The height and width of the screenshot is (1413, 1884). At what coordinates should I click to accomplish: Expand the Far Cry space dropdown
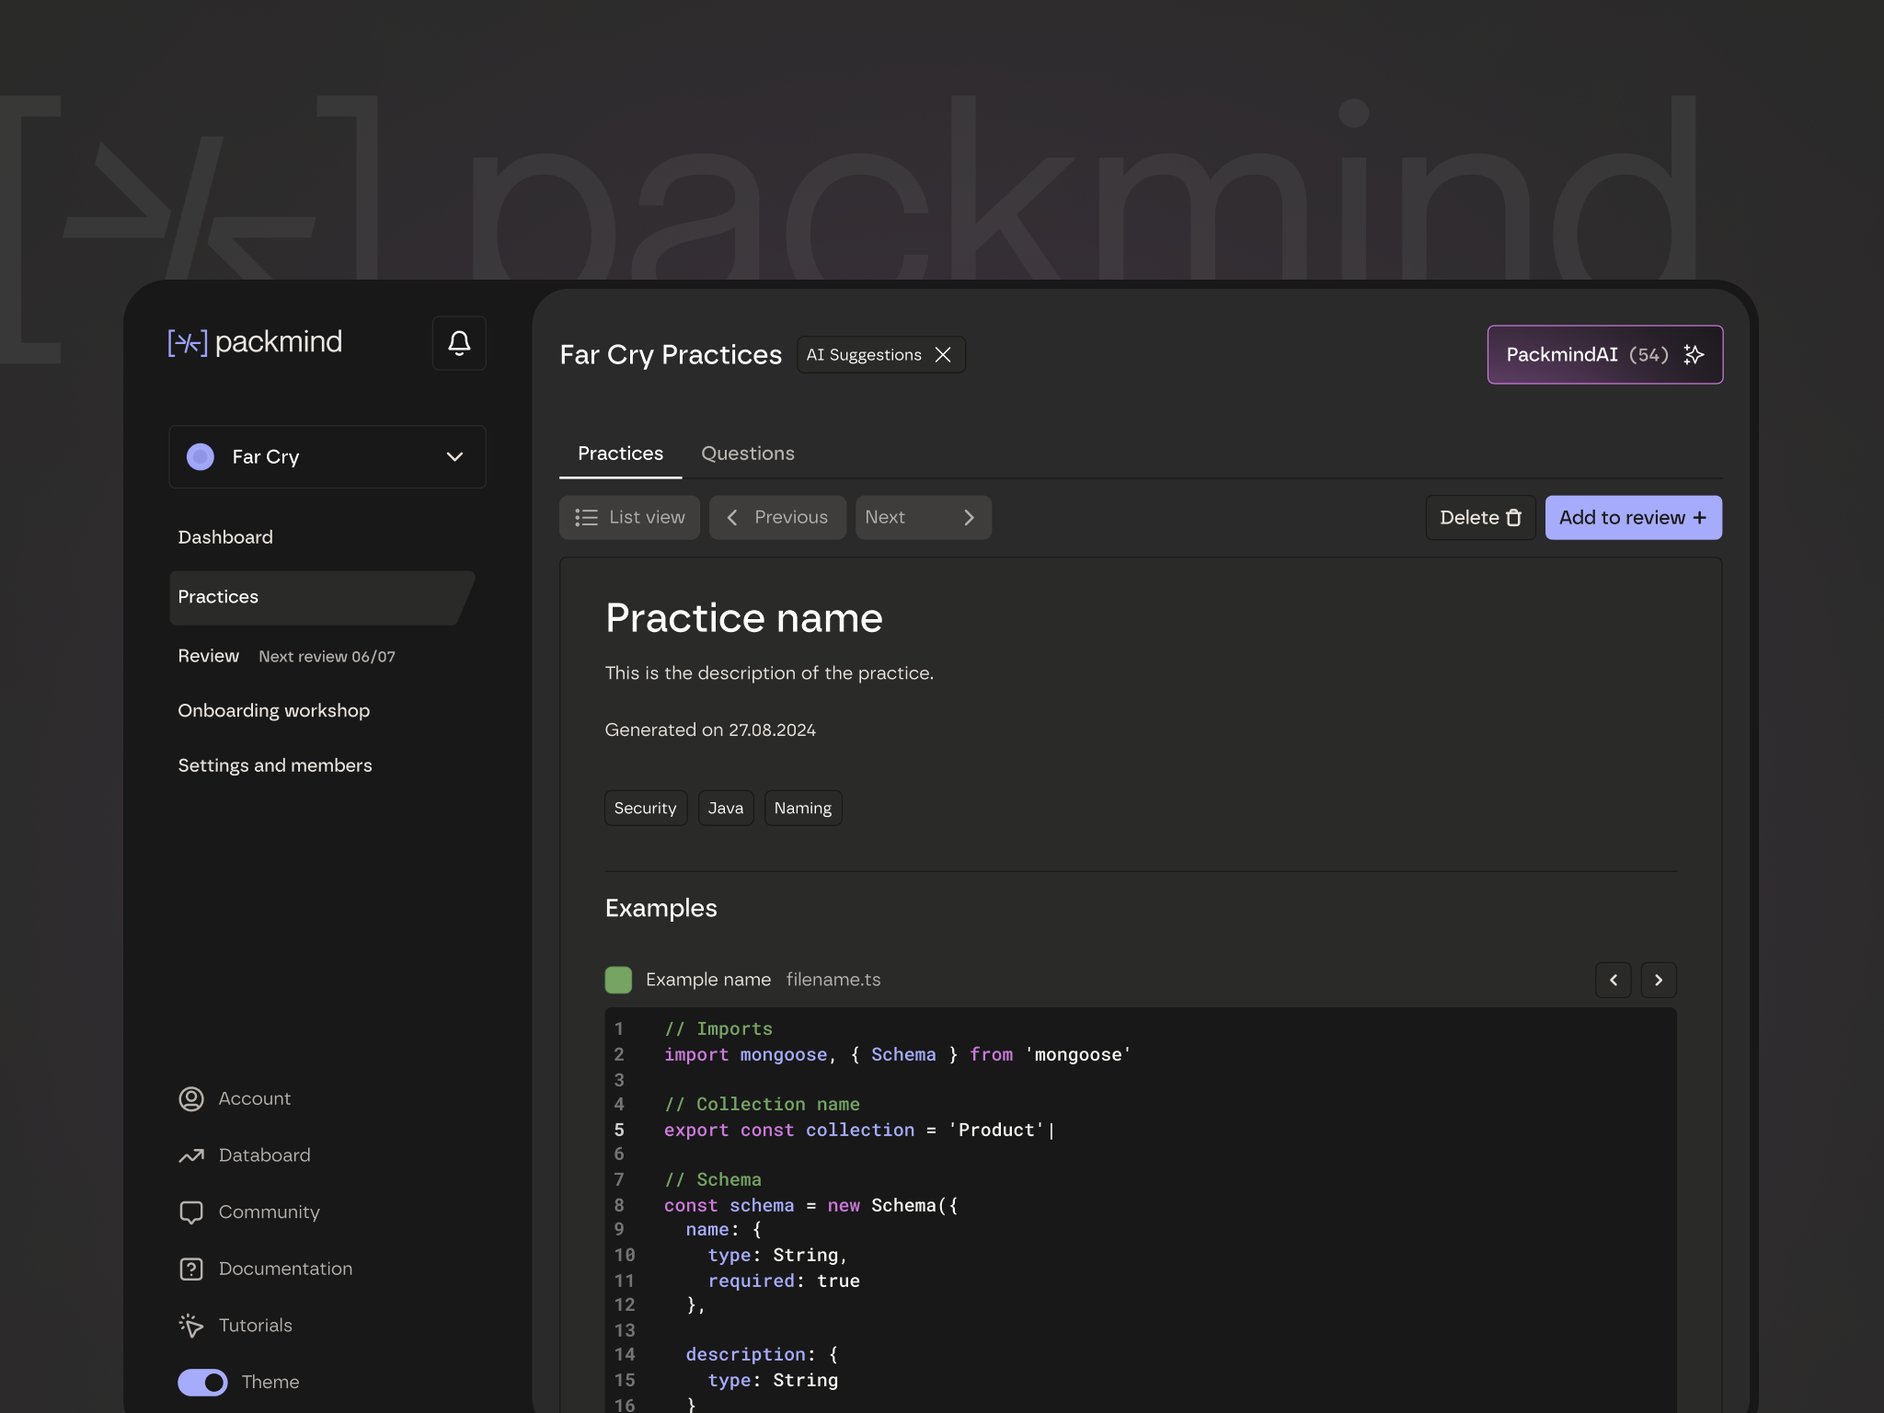[x=327, y=457]
